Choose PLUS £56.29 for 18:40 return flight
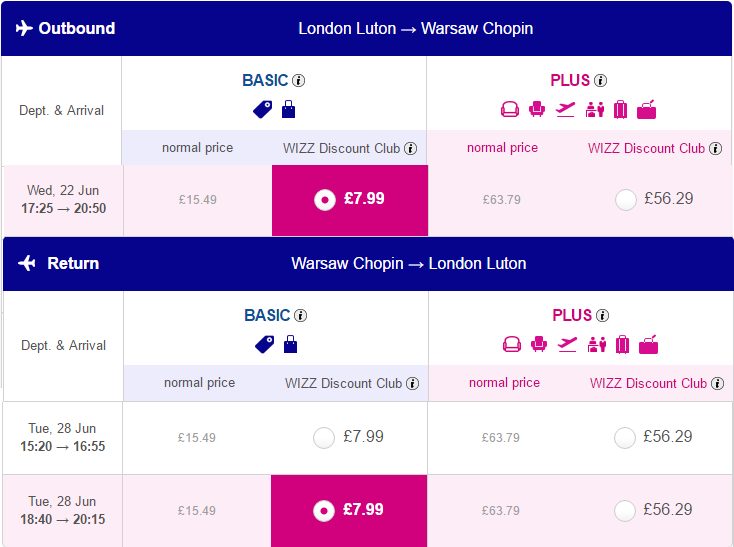This screenshot has width=734, height=547. [x=625, y=511]
